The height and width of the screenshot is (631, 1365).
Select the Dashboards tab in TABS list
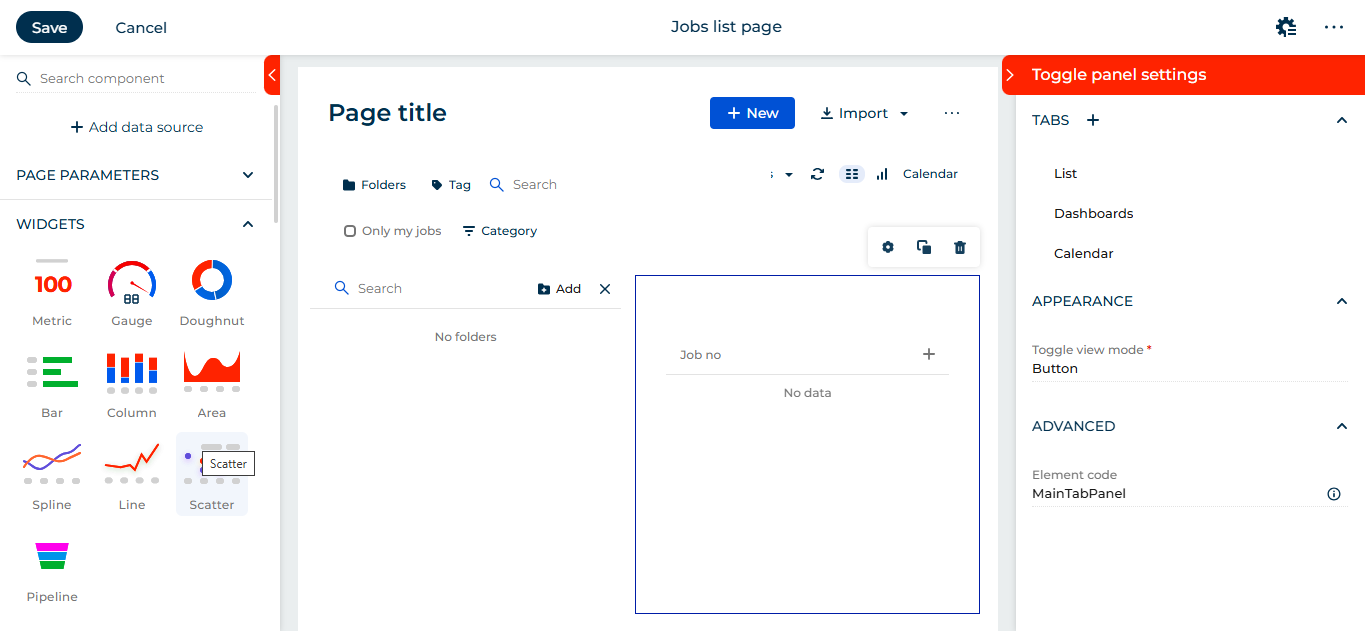point(1093,213)
